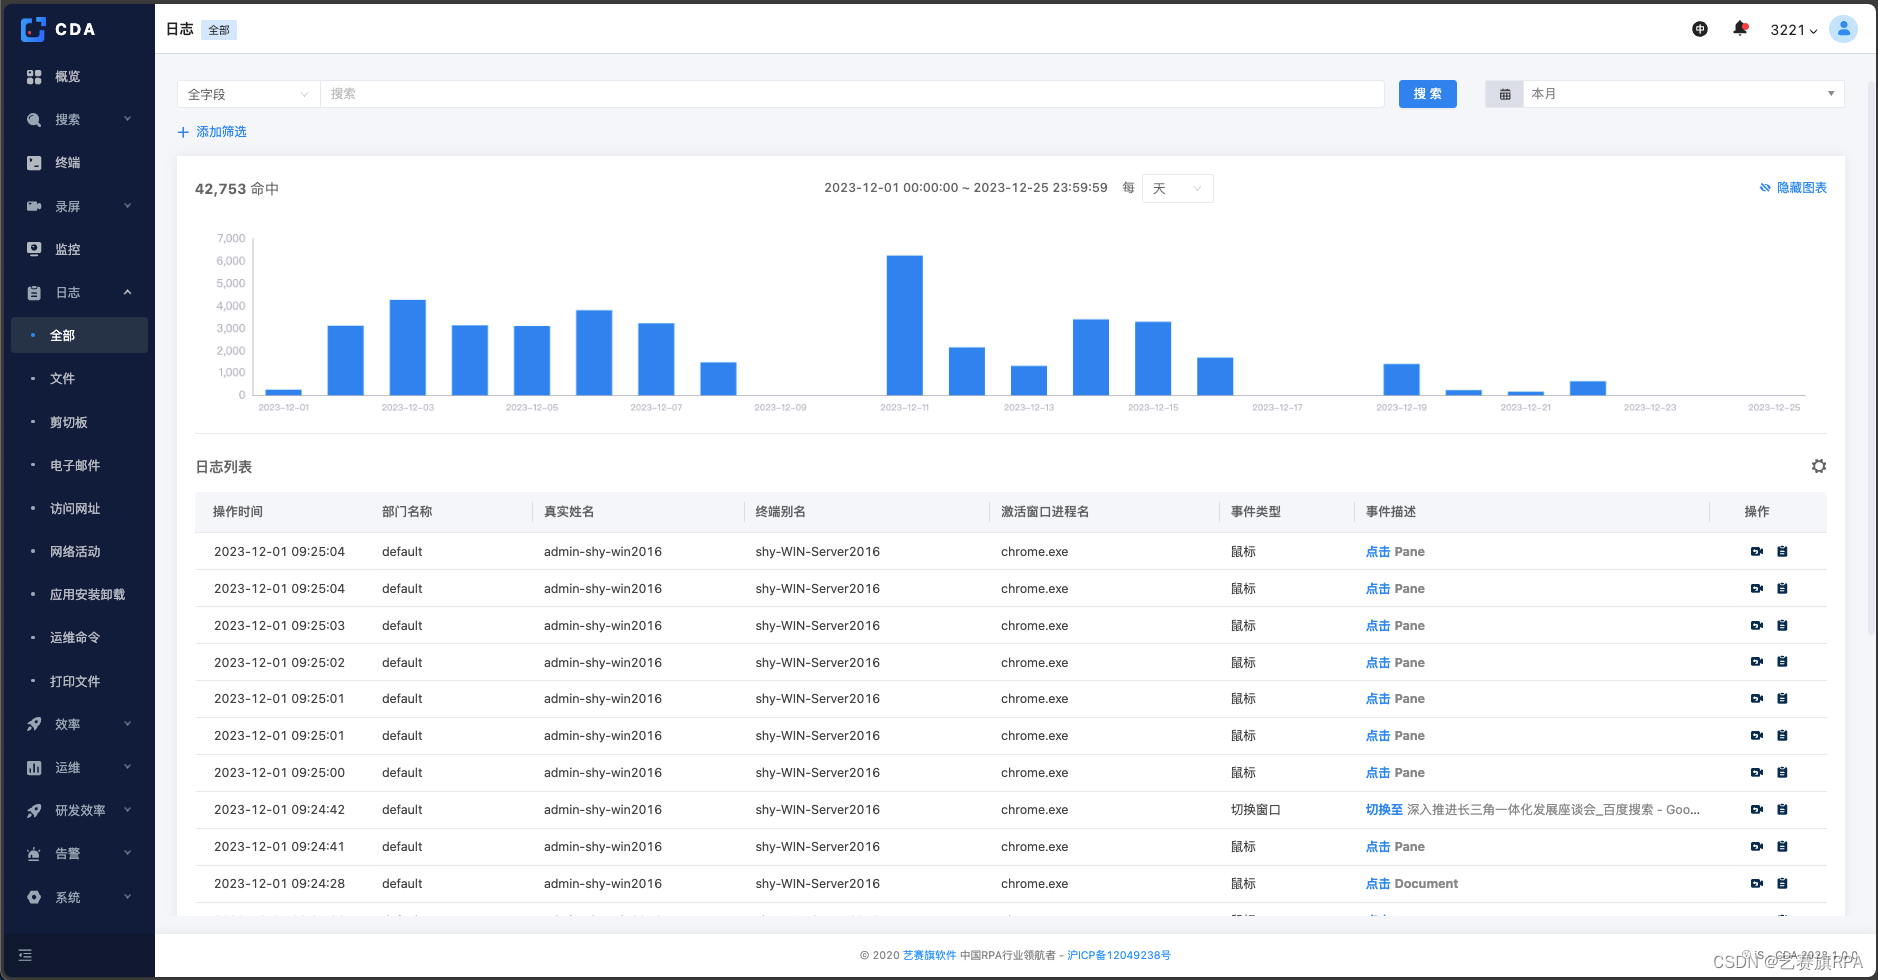Focus the 搜索 text input field
Image resolution: width=1878 pixels, height=980 pixels.
tap(852, 94)
